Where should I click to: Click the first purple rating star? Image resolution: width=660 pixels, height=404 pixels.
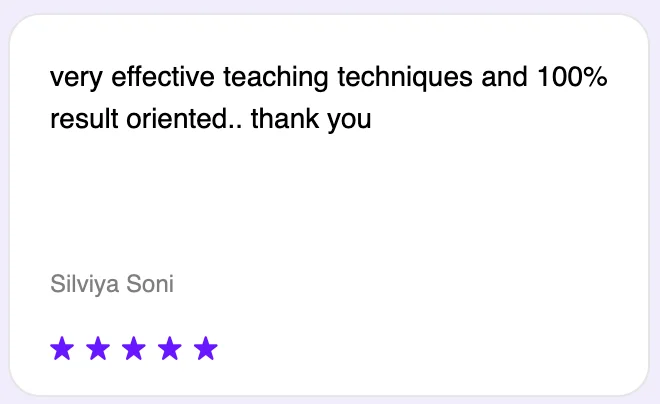tap(62, 348)
